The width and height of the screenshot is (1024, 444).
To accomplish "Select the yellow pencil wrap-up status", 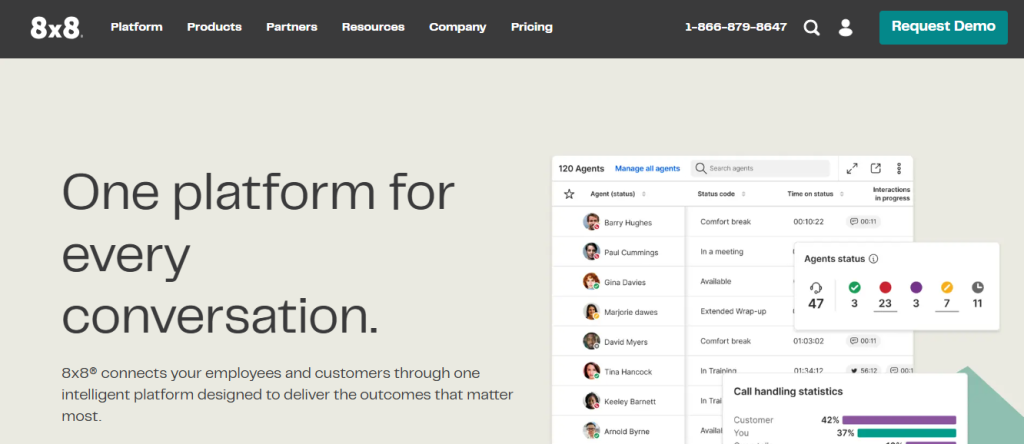I will pyautogui.click(x=946, y=286).
